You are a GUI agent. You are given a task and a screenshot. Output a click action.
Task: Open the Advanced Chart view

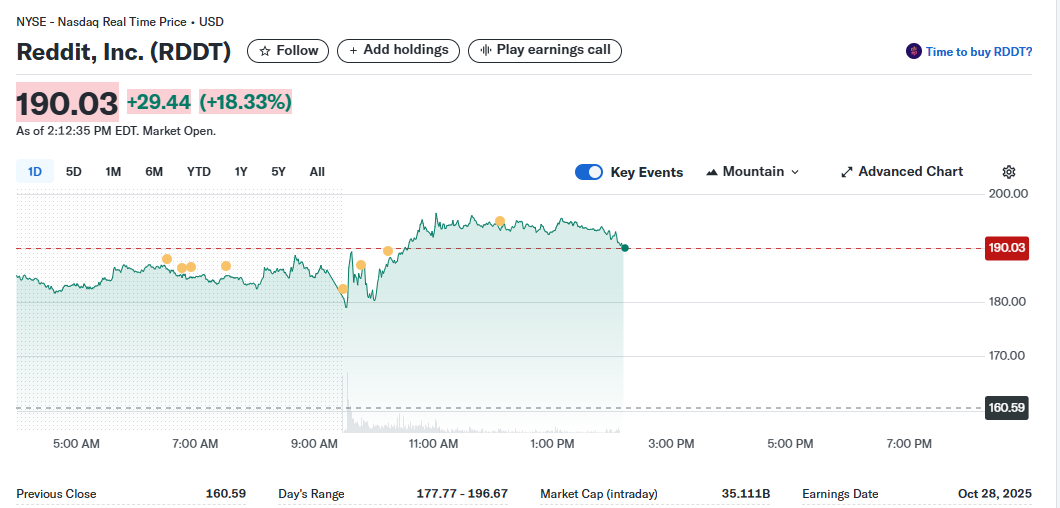pos(902,172)
